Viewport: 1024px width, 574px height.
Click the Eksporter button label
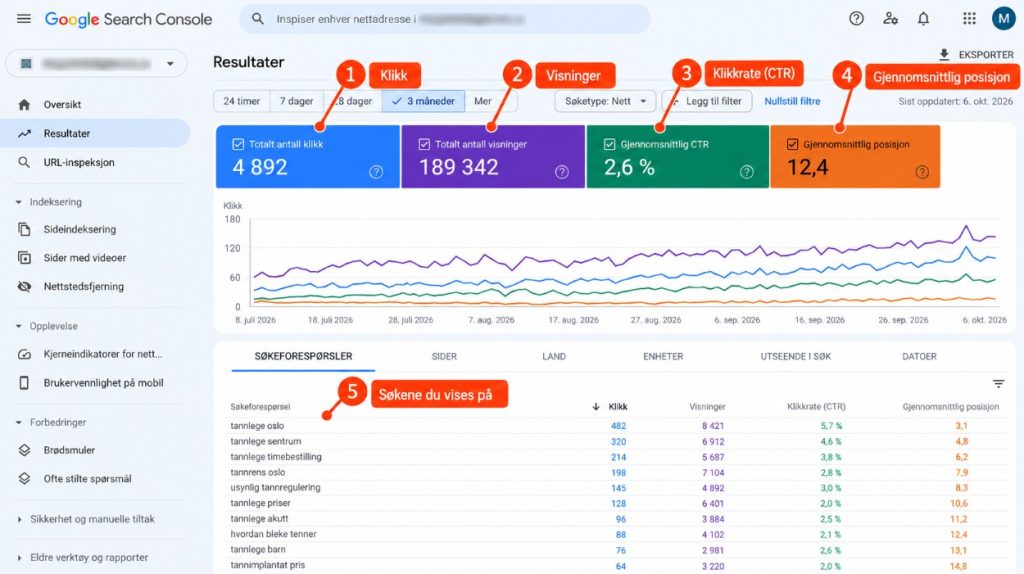click(986, 55)
